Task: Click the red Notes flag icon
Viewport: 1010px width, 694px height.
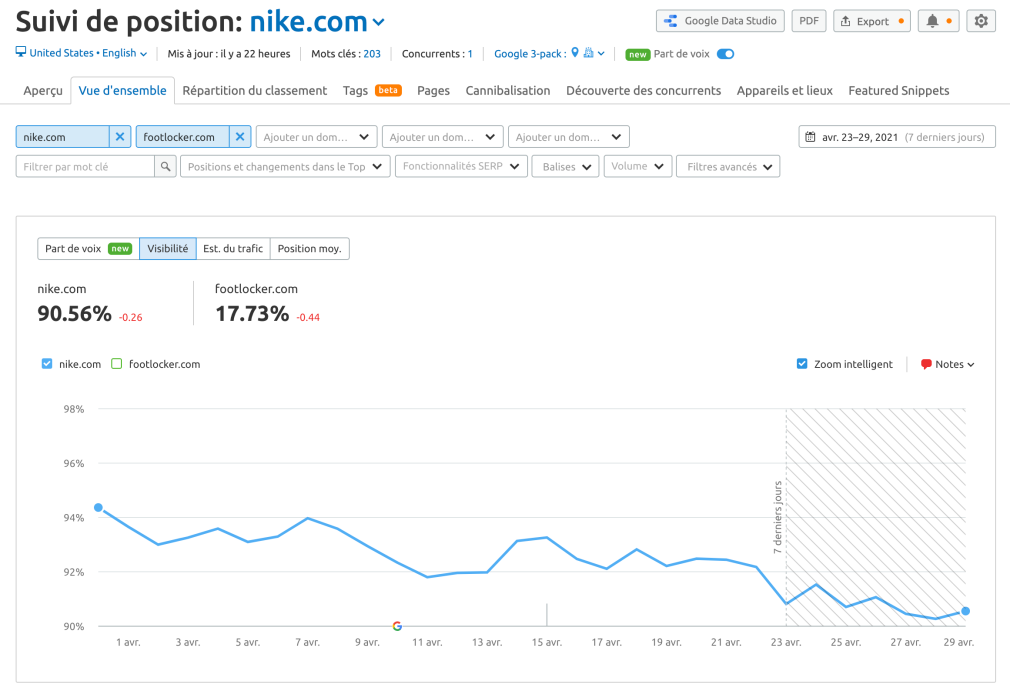Action: pos(926,364)
